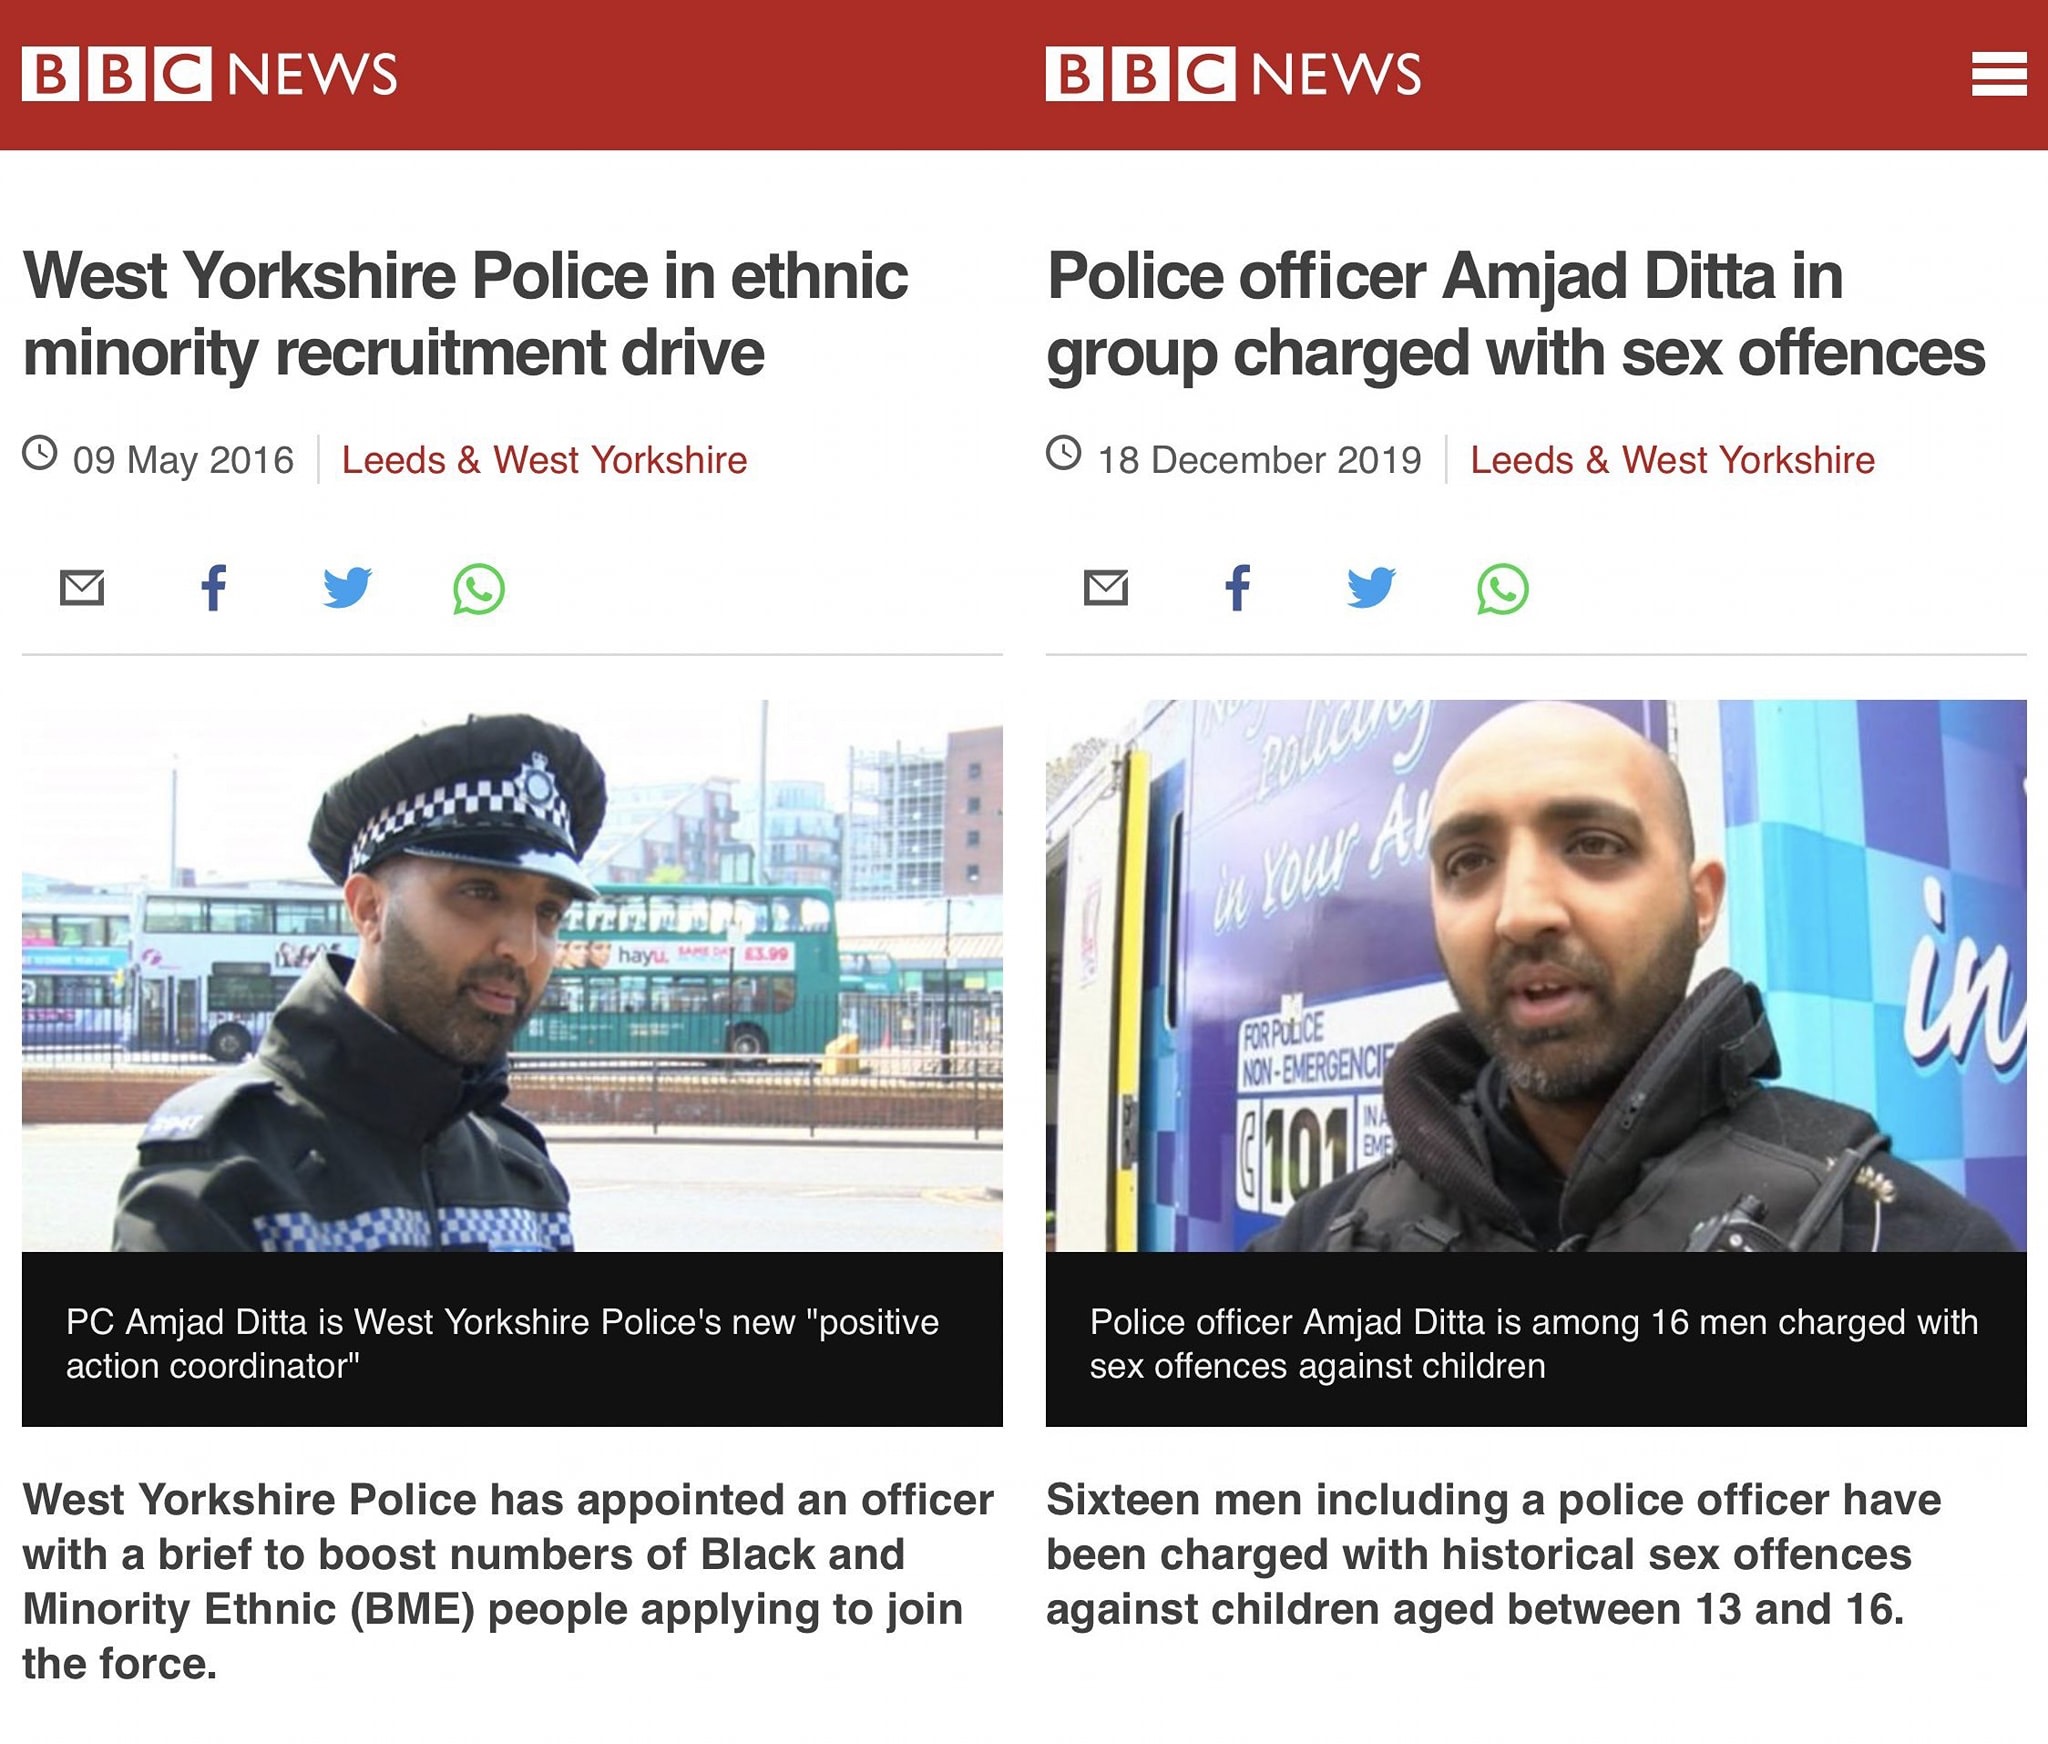2048x1744 pixels.
Task: Share recruitment drive article on WhatsApp
Action: pos(479,589)
